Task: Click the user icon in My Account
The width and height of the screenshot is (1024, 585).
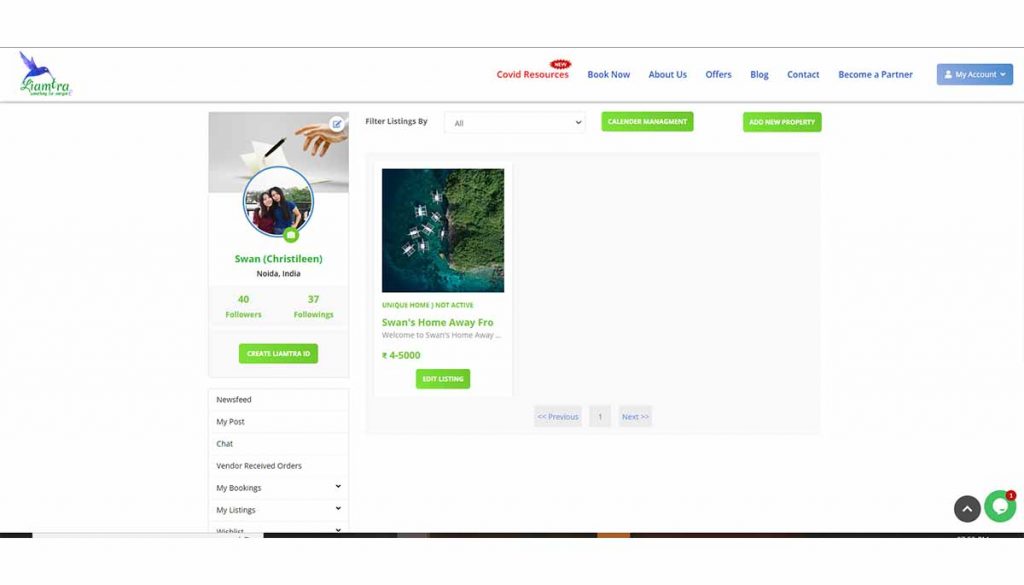Action: pos(948,74)
